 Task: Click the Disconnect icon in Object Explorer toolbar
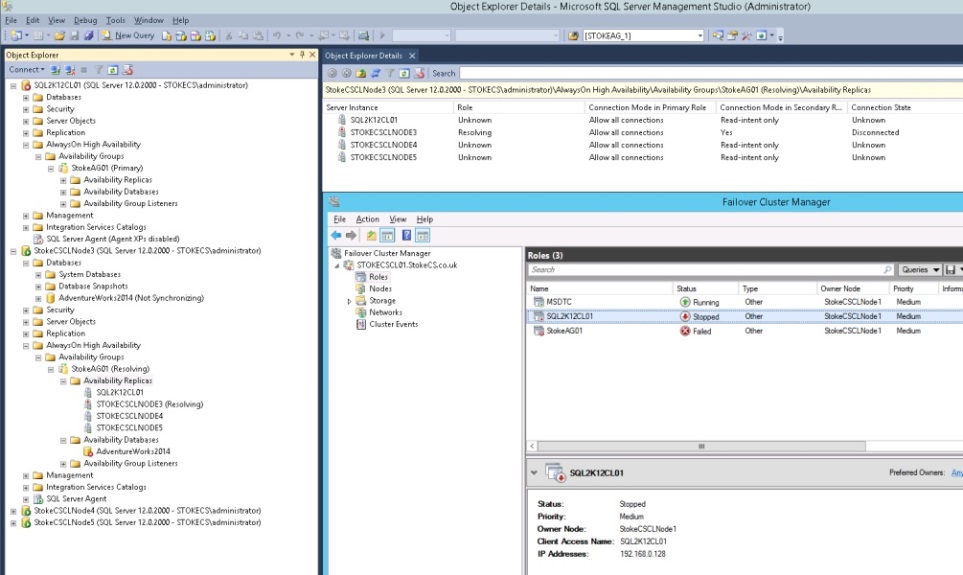69,70
